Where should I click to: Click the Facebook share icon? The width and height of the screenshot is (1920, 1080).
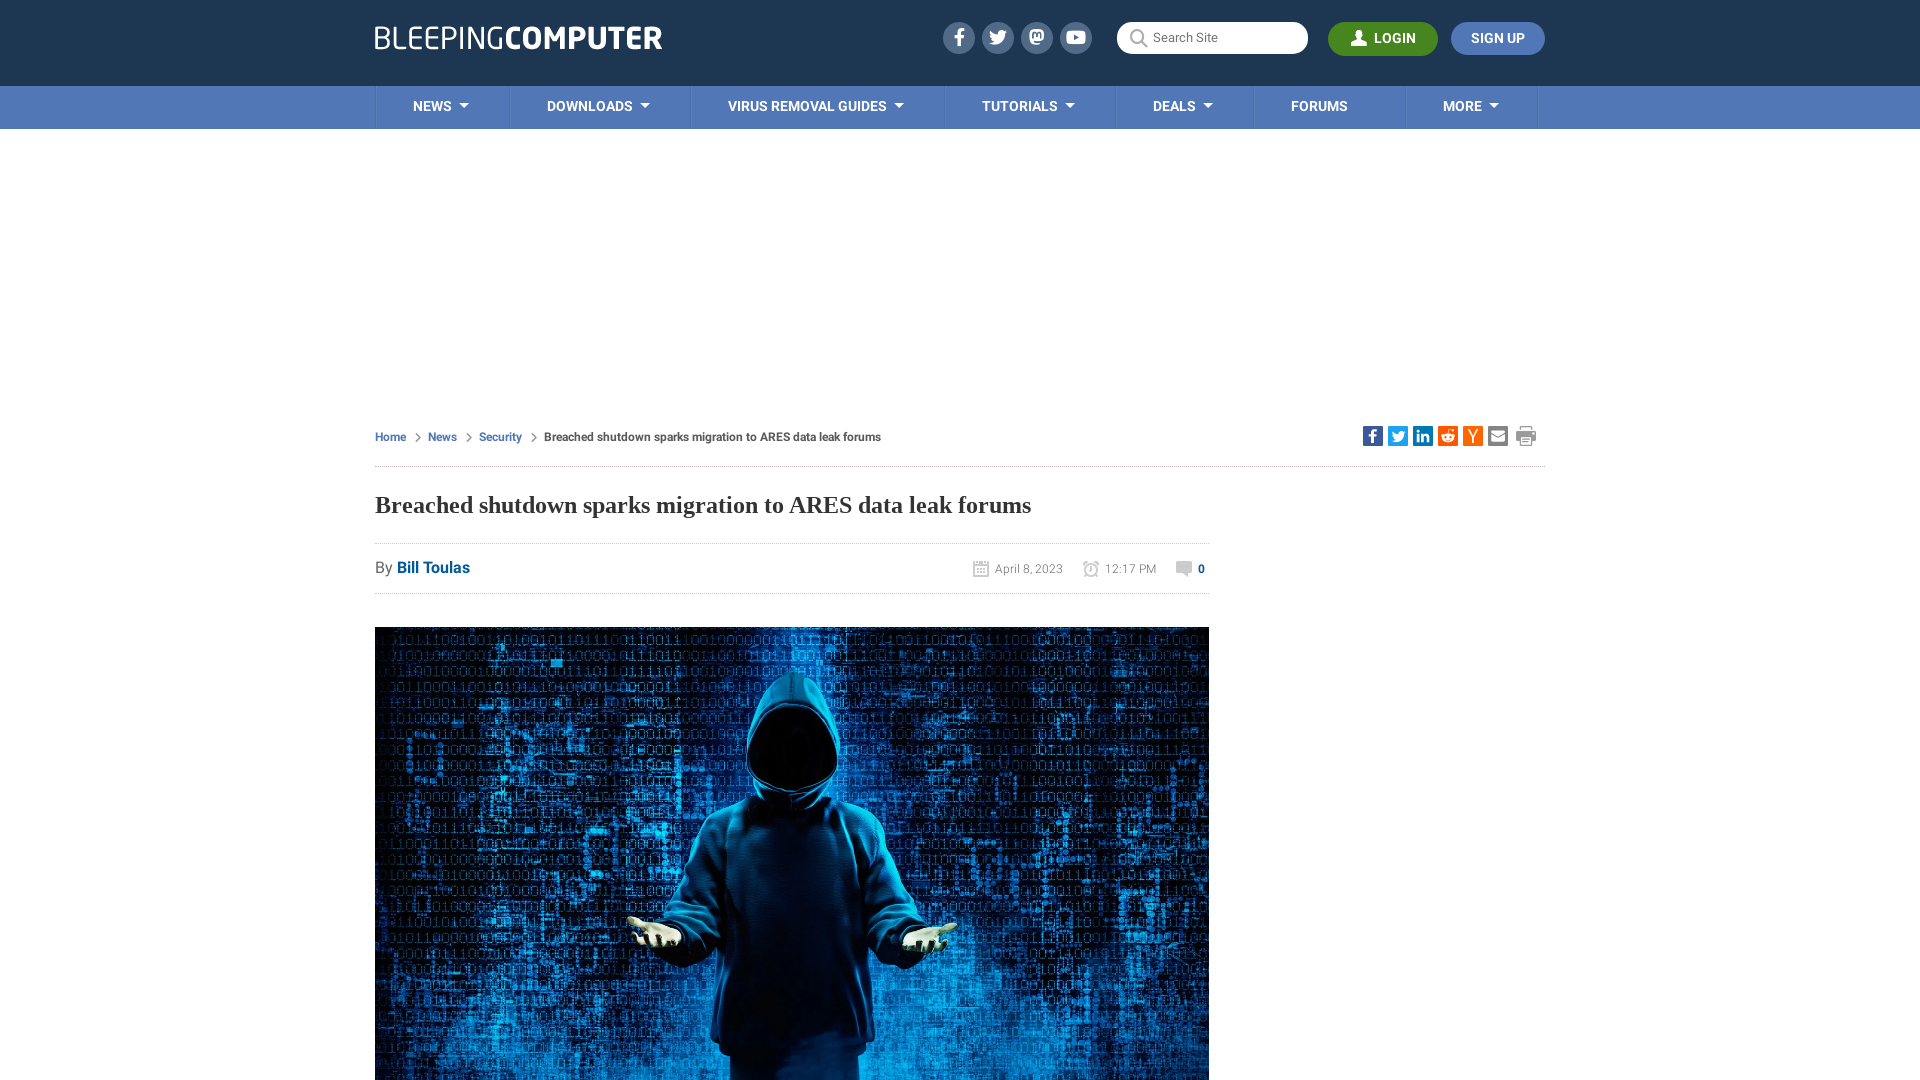(x=1371, y=435)
